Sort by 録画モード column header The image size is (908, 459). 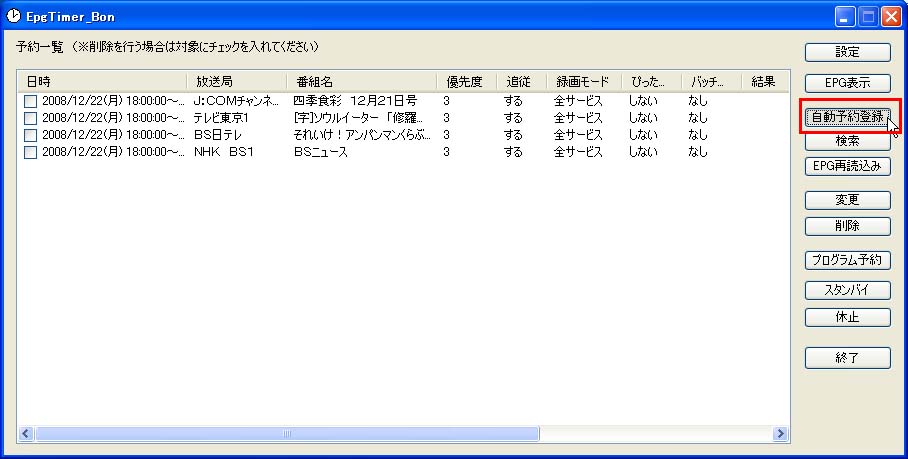tap(584, 82)
